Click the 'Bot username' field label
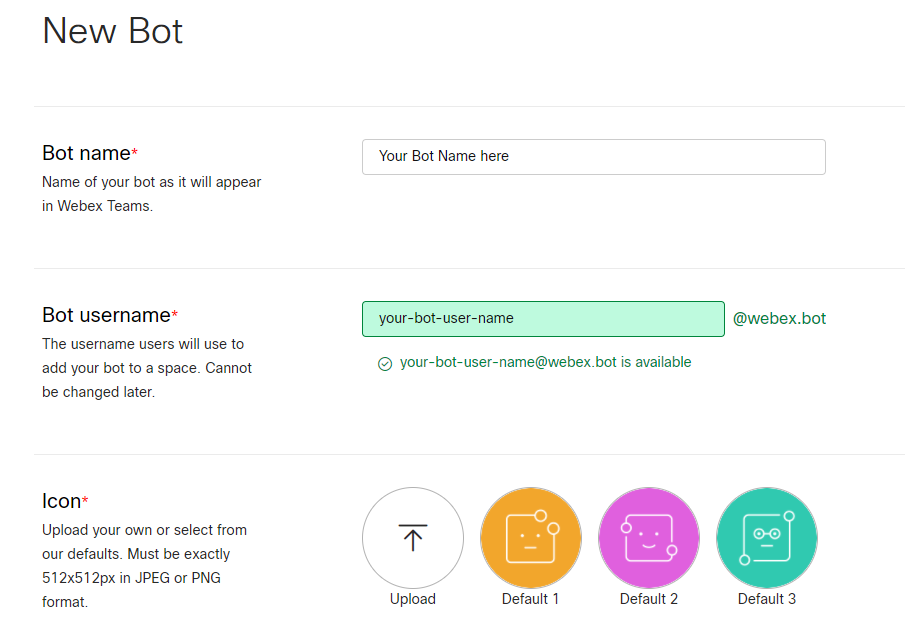 coord(106,315)
